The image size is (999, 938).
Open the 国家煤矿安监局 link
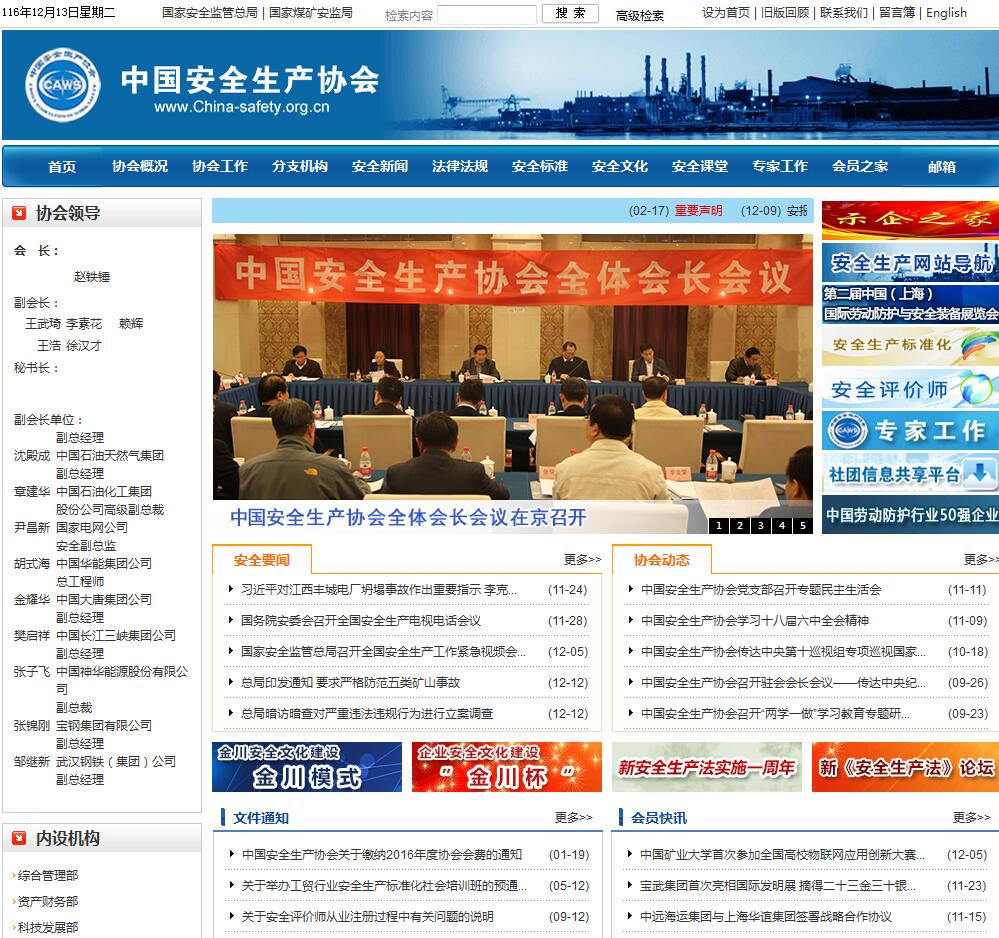coord(311,13)
